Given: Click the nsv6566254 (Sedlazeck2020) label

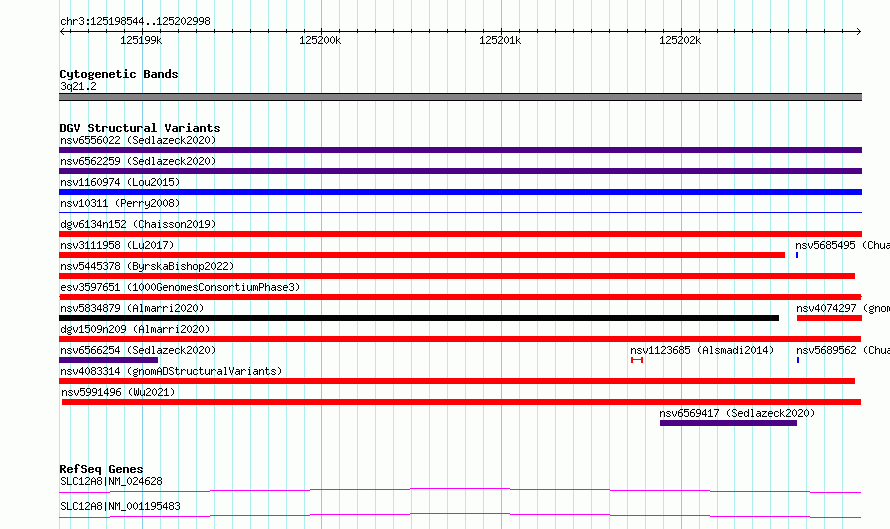Looking at the screenshot, I should [138, 350].
